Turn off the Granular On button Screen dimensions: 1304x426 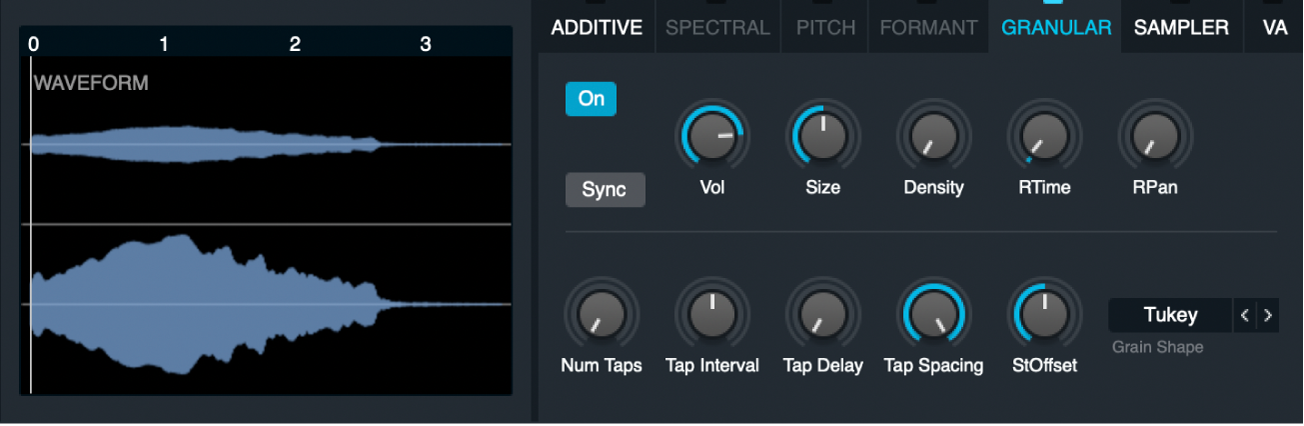pyautogui.click(x=591, y=99)
